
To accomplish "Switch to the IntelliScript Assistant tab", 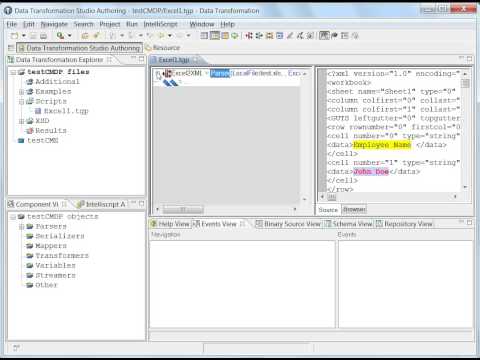I will pyautogui.click(x=101, y=204).
